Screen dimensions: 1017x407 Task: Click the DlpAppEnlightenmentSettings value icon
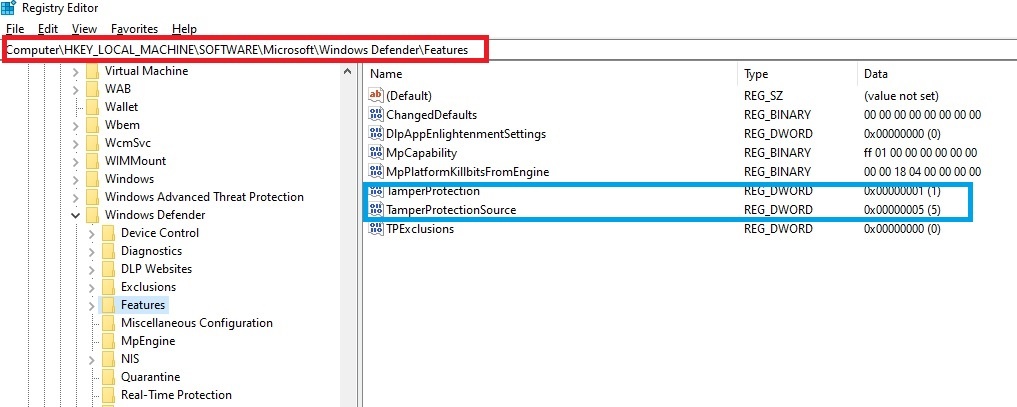click(376, 134)
